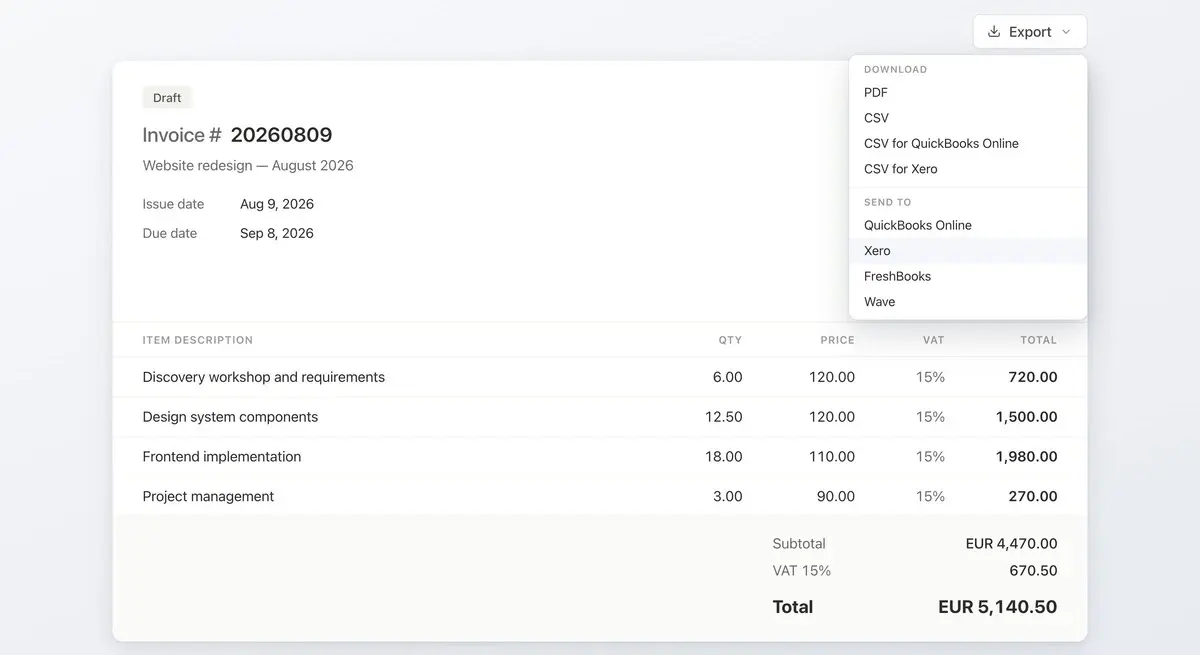Send invoice to Xero

point(968,251)
